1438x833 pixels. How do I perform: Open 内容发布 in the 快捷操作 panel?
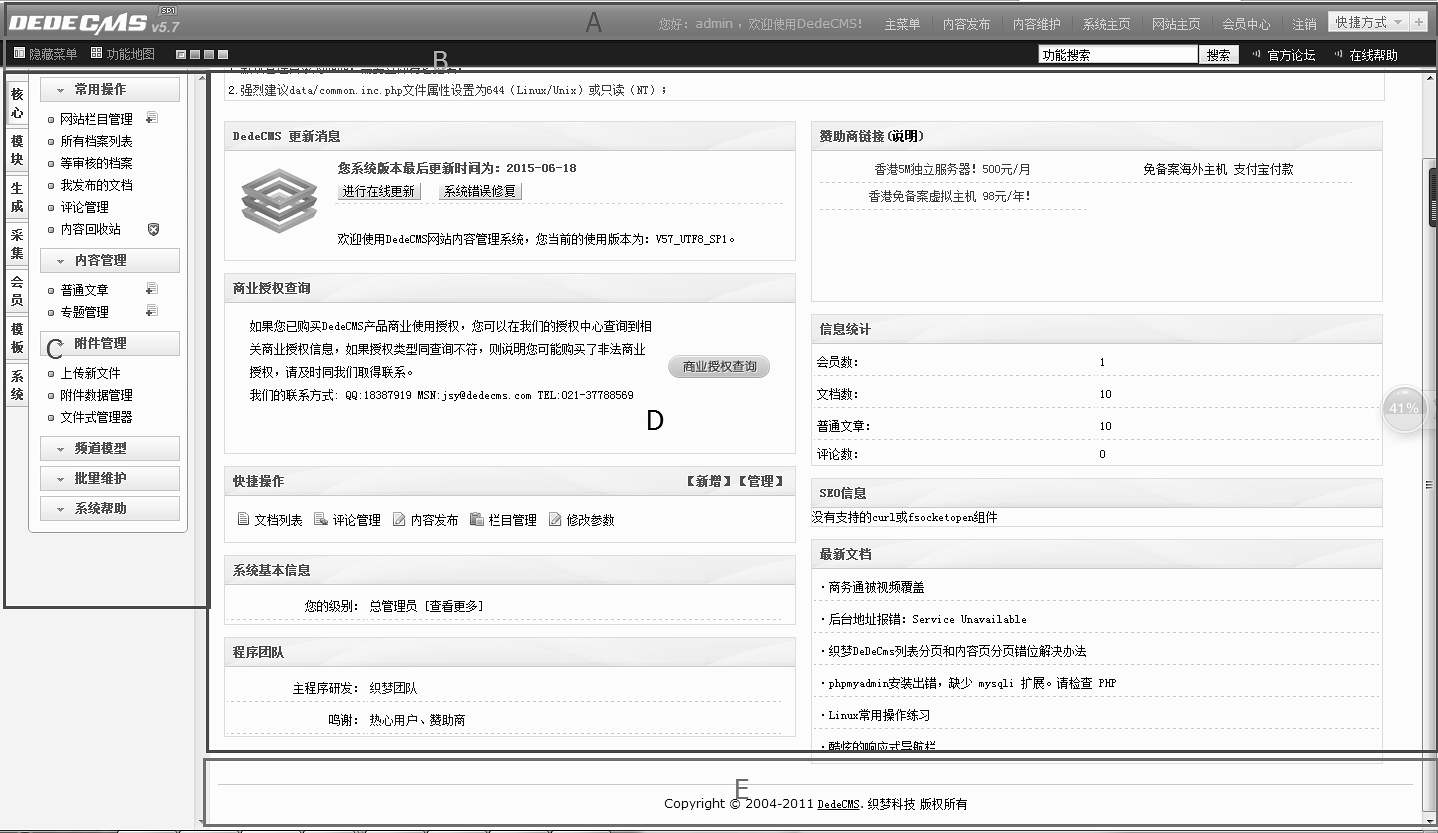click(426, 520)
